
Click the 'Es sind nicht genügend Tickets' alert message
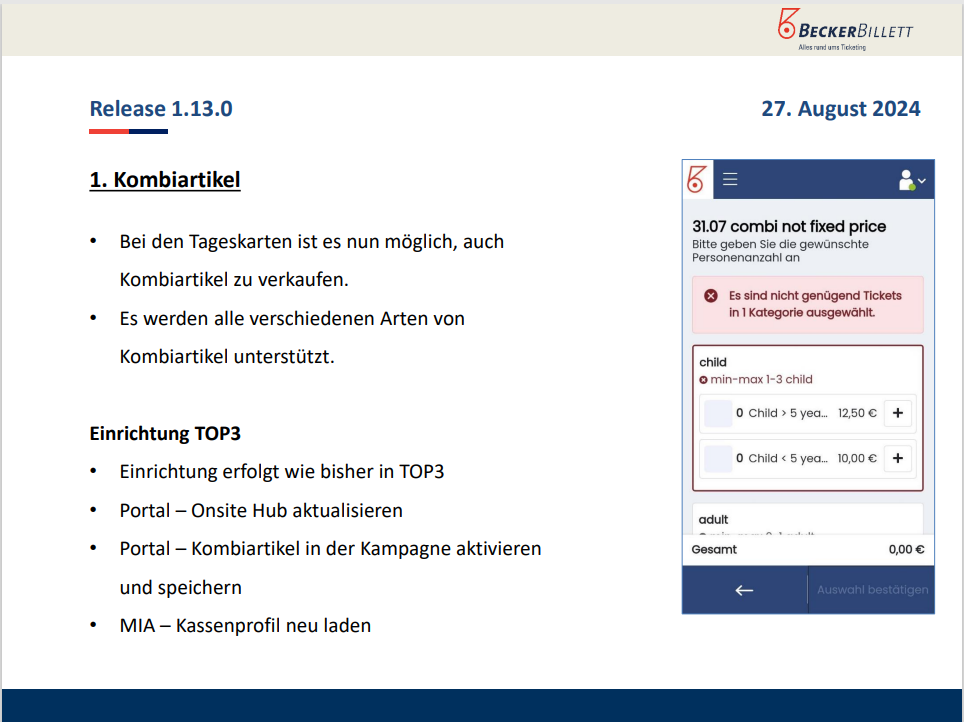click(815, 304)
